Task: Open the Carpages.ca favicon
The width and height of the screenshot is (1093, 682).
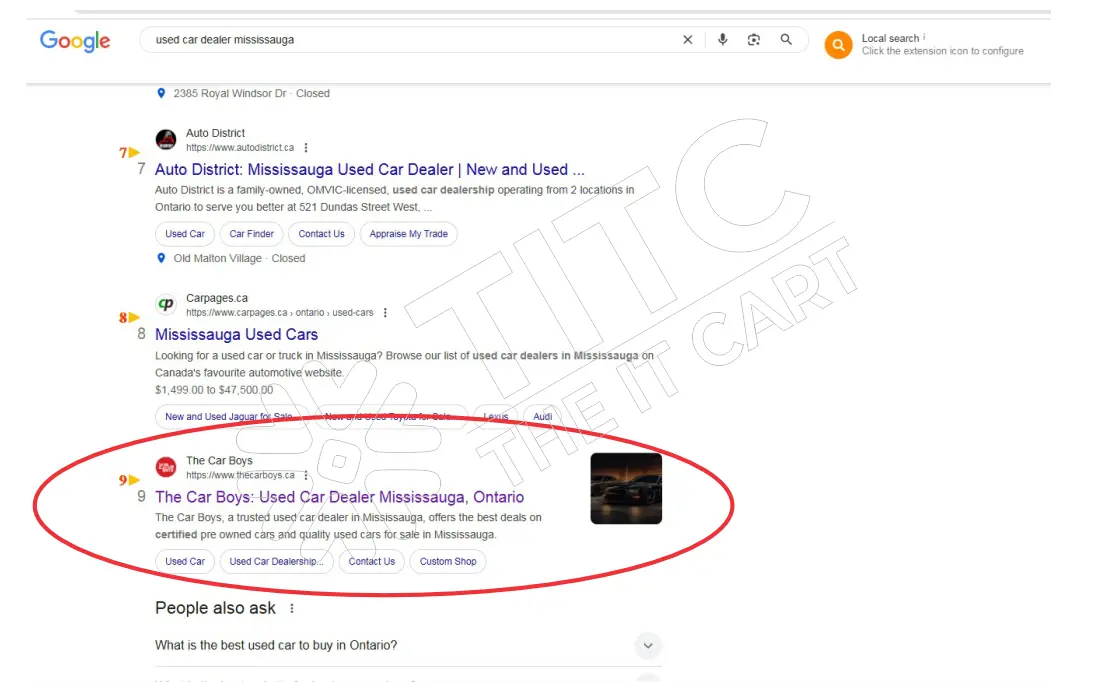Action: [x=166, y=304]
